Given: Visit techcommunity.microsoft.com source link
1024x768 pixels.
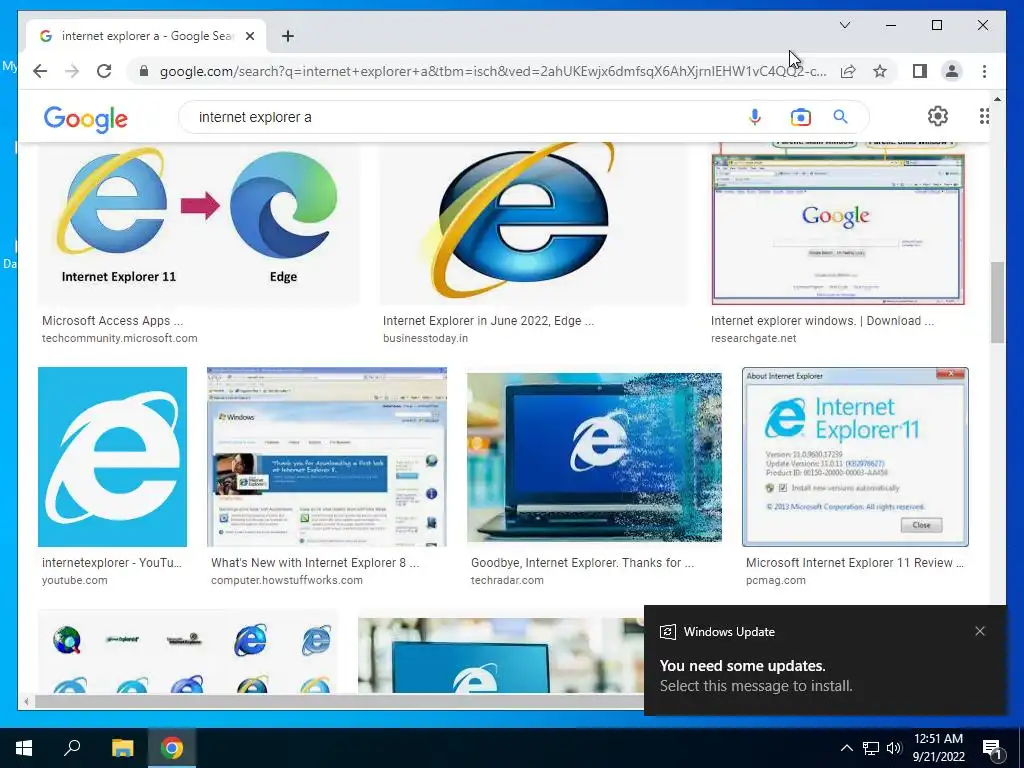Looking at the screenshot, I should tap(120, 338).
